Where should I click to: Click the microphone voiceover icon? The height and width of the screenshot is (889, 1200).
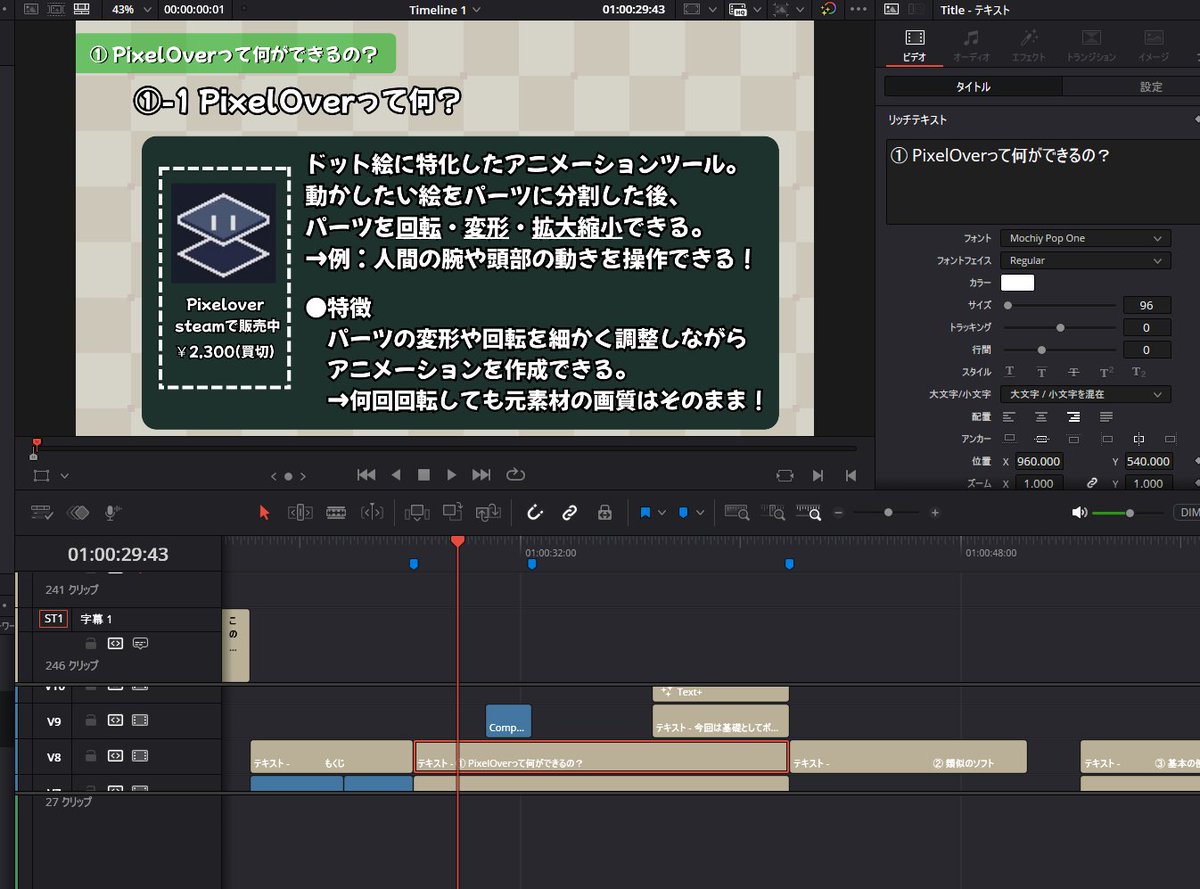[x=111, y=512]
